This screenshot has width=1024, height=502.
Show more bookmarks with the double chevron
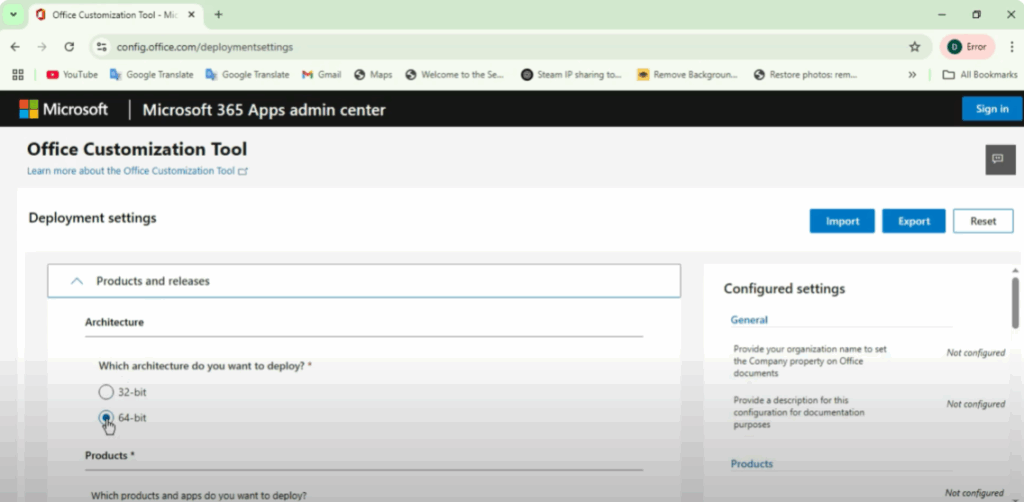point(912,74)
